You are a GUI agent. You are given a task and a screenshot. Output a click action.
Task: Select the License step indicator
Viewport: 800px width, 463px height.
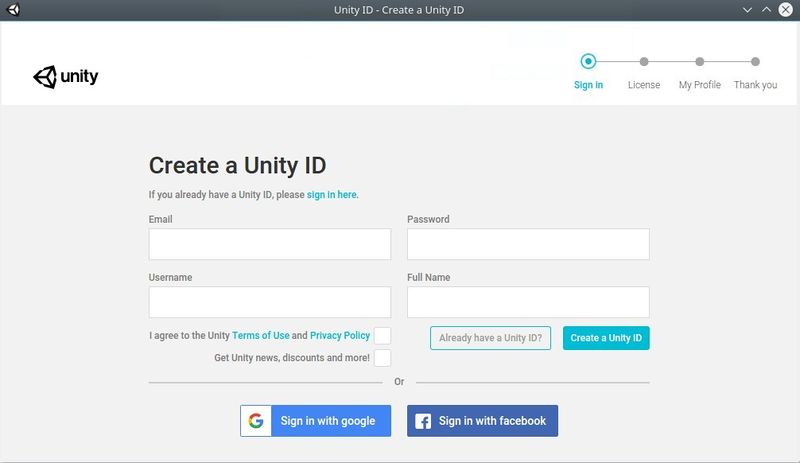(644, 62)
